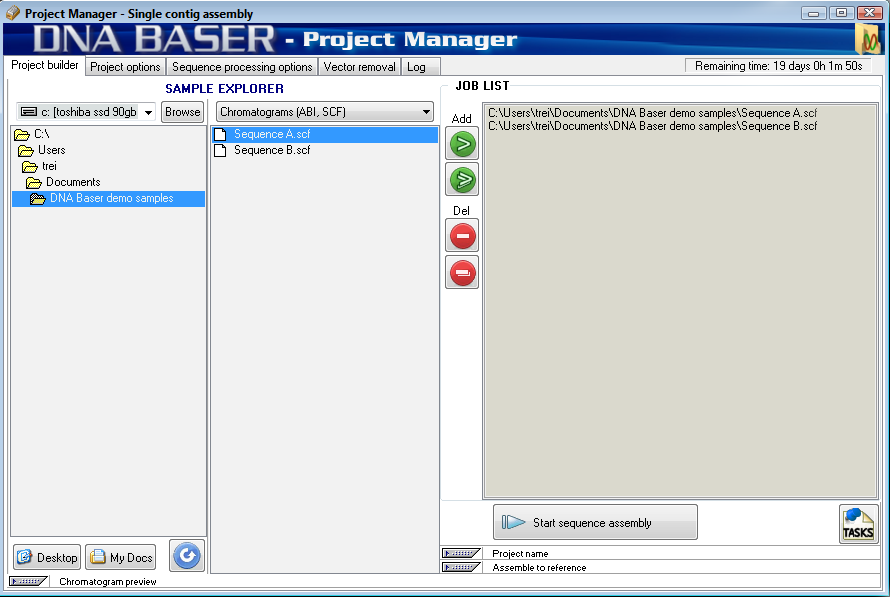Screen dimensions: 890x597
Task: Click the DNA Baser demo samples folder icon
Action: pyautogui.click(x=38, y=199)
